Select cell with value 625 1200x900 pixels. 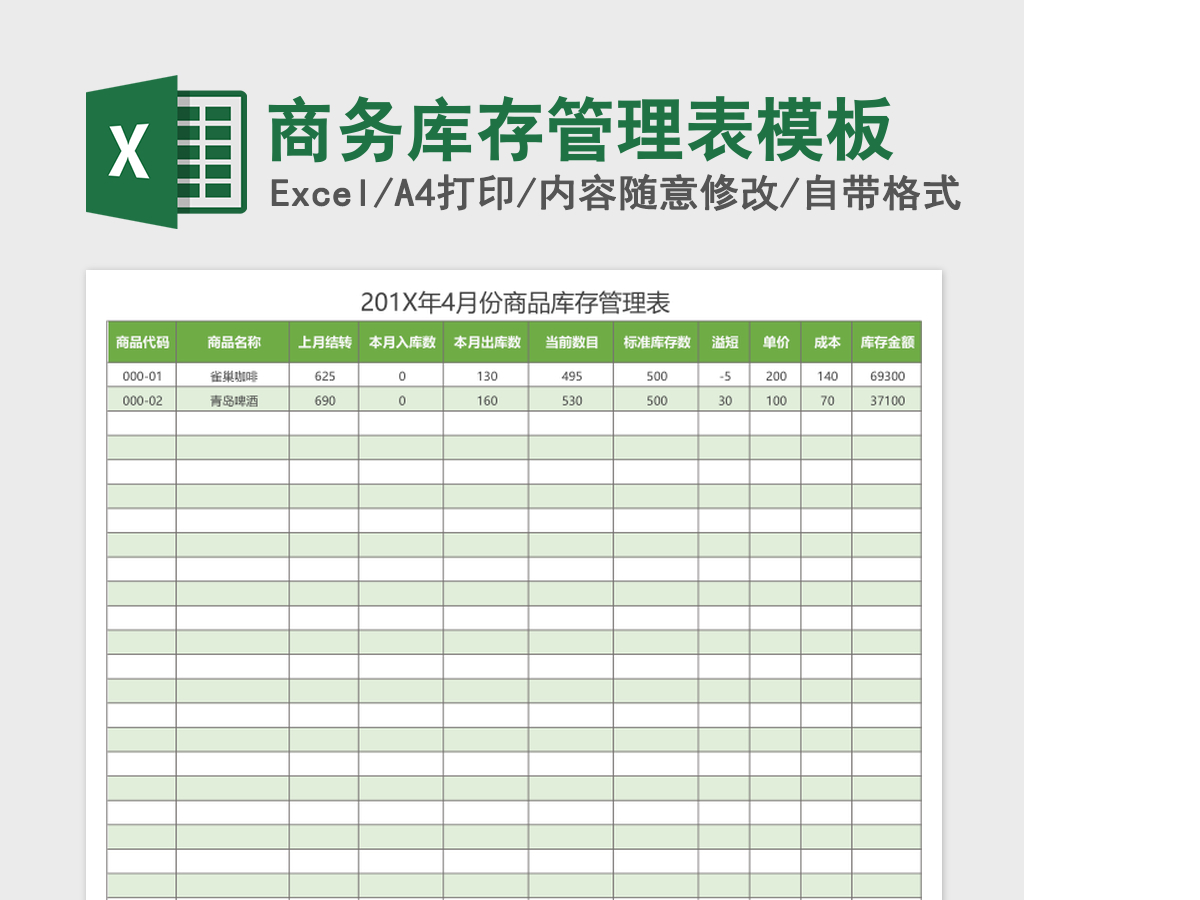tap(324, 376)
